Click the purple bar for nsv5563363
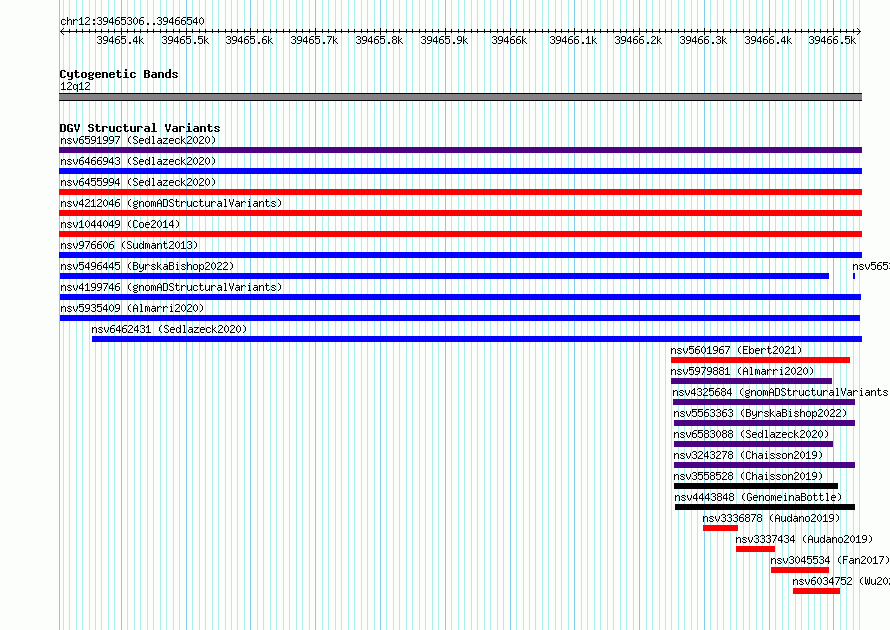 (764, 423)
